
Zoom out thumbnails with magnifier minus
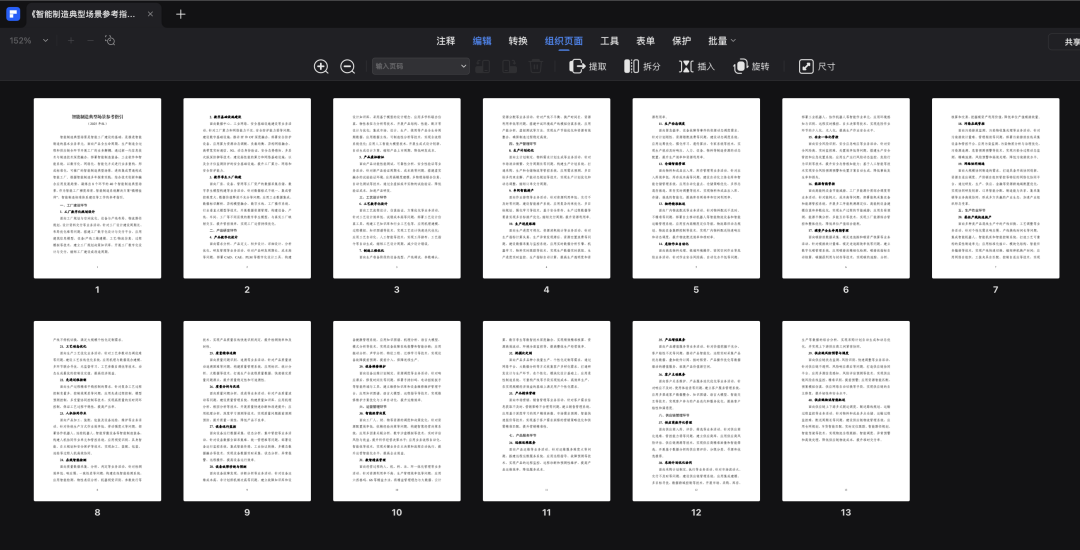click(x=348, y=67)
